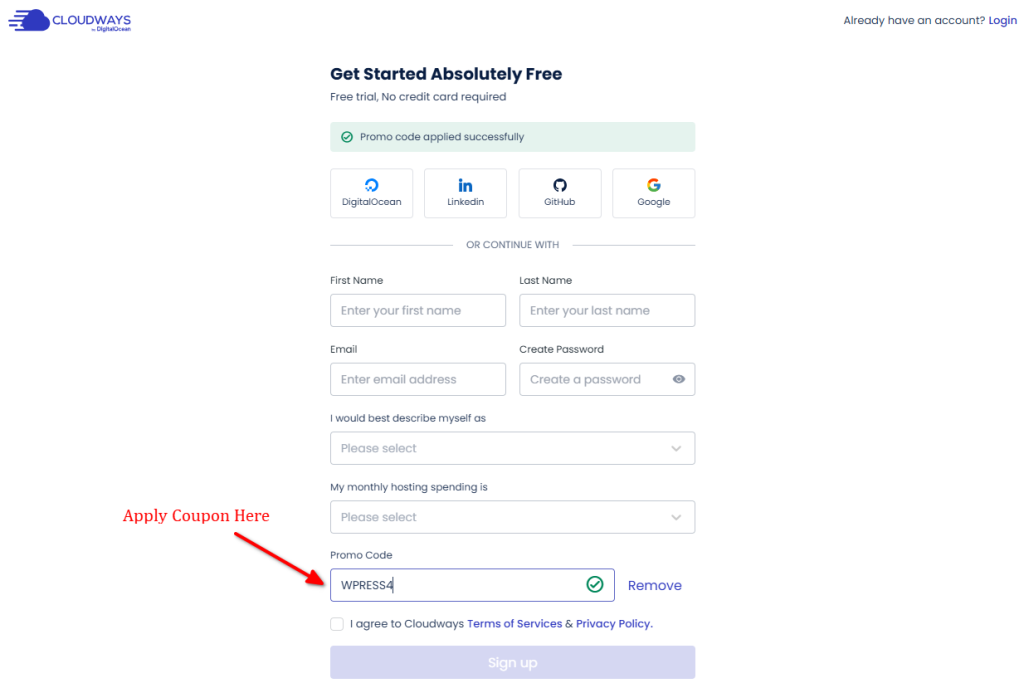Check the agree to Terms checkbox
The width and height of the screenshot is (1024, 688).
pos(337,624)
